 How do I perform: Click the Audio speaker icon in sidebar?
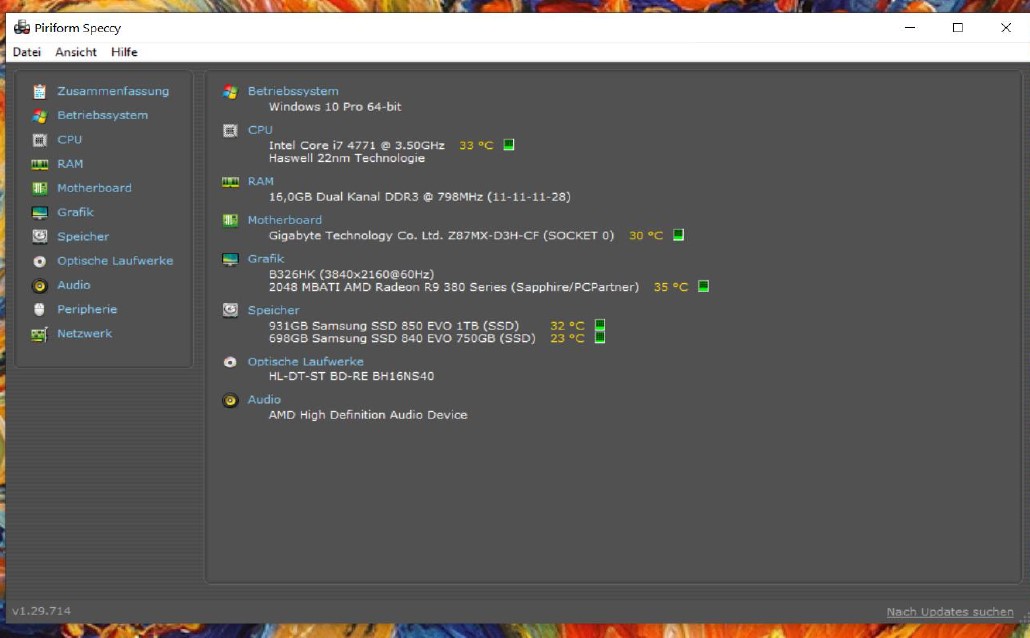pyautogui.click(x=39, y=286)
